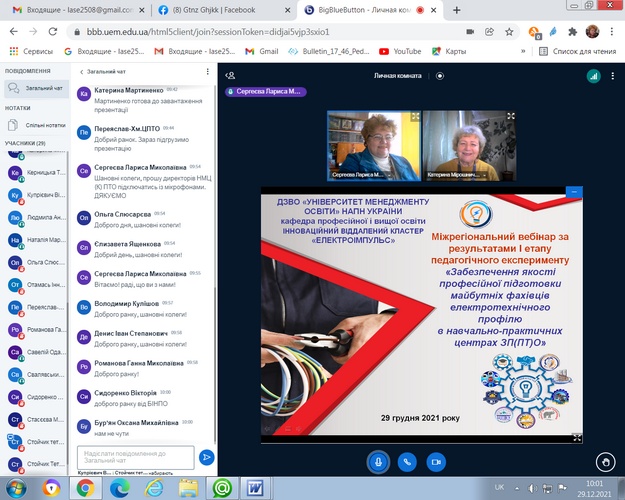The width and height of the screenshot is (625, 500).
Task: Toggle user list panel icon
Action: click(230, 75)
